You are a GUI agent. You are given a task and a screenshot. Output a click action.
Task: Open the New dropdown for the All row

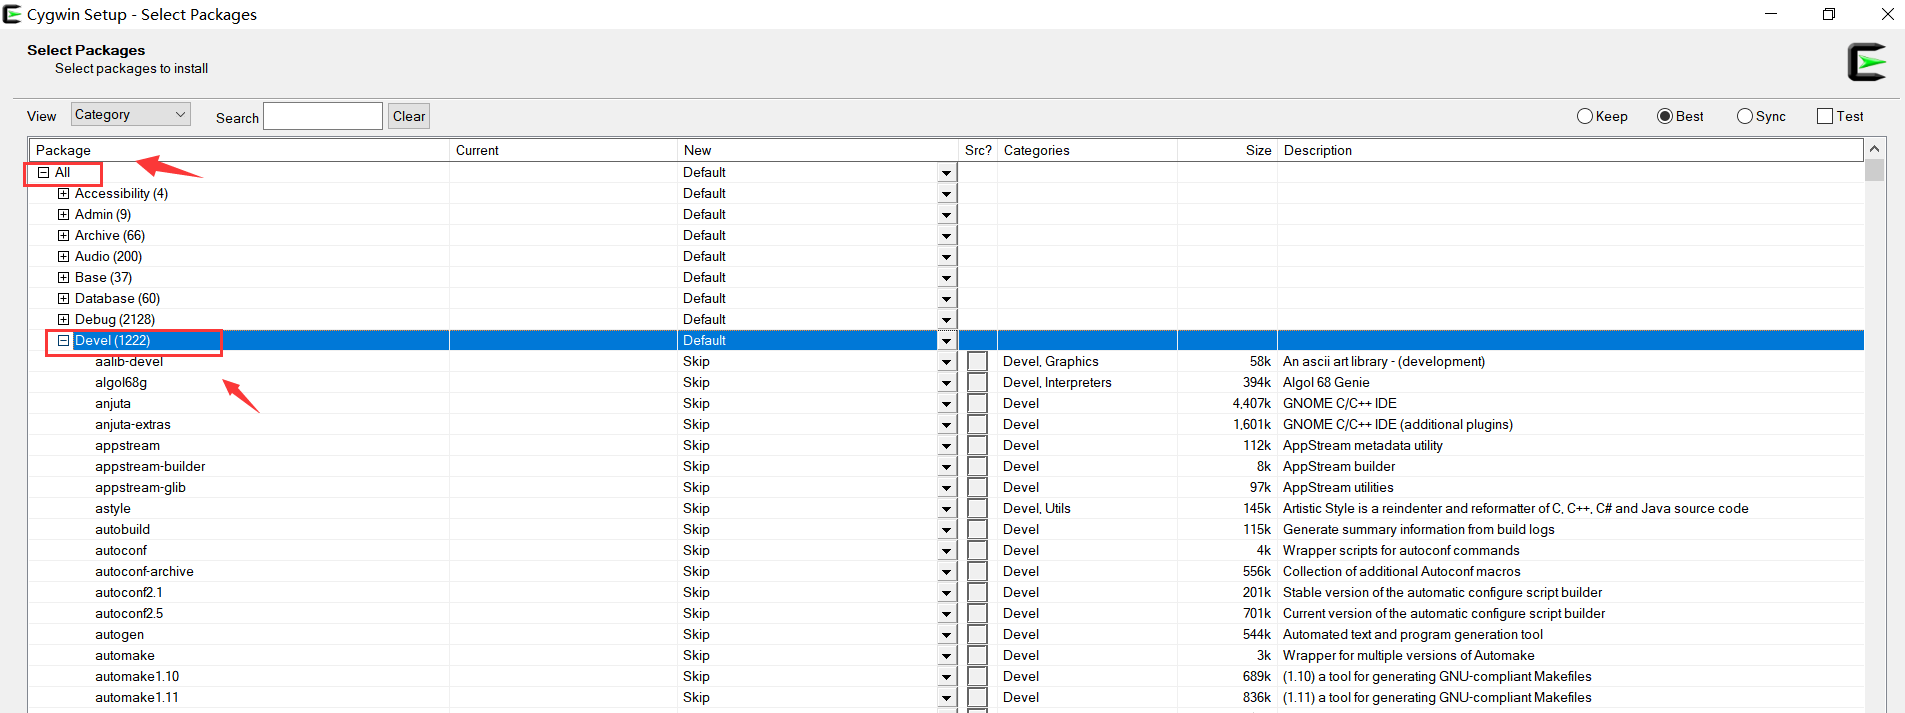(x=946, y=173)
